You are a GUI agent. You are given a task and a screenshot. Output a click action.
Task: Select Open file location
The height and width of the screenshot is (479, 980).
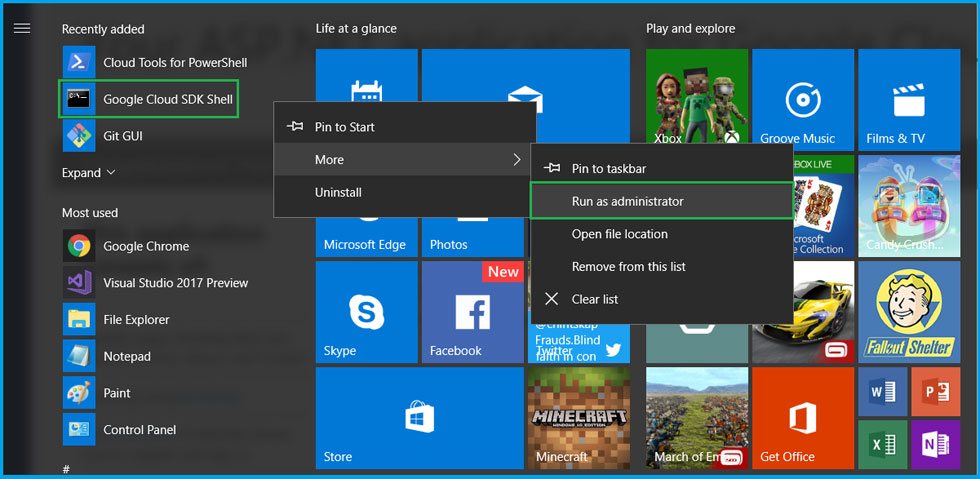click(662, 234)
